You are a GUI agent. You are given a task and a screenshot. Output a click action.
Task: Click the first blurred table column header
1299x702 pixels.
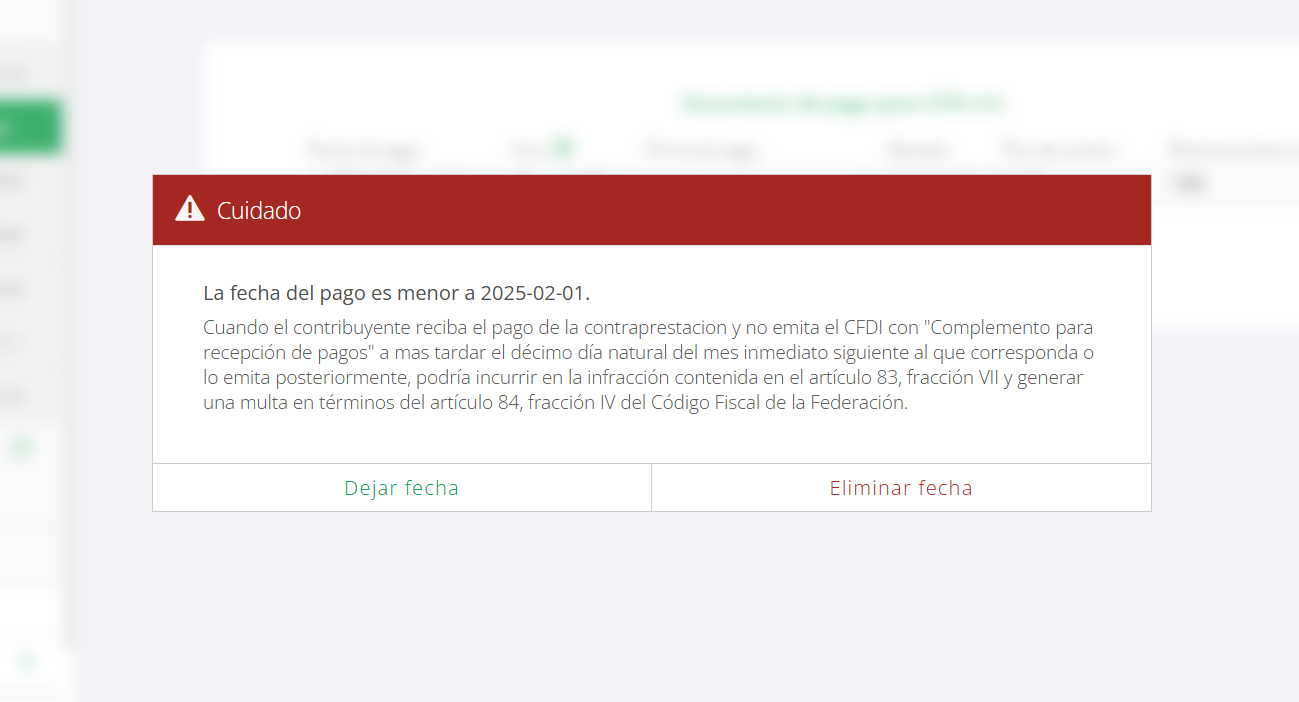coord(362,150)
